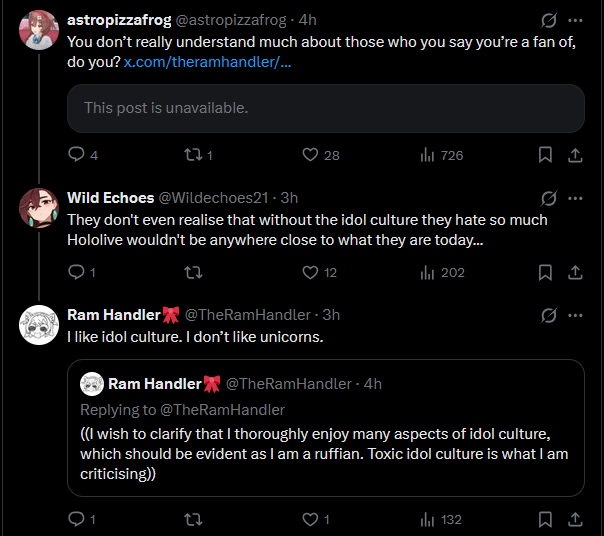Like astropizzafrog's post with 28 likes
The image size is (604, 536).
pos(310,155)
